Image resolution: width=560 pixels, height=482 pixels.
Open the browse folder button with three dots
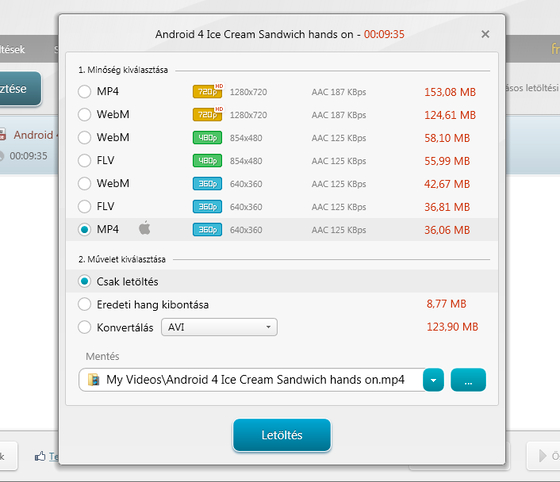click(x=468, y=380)
